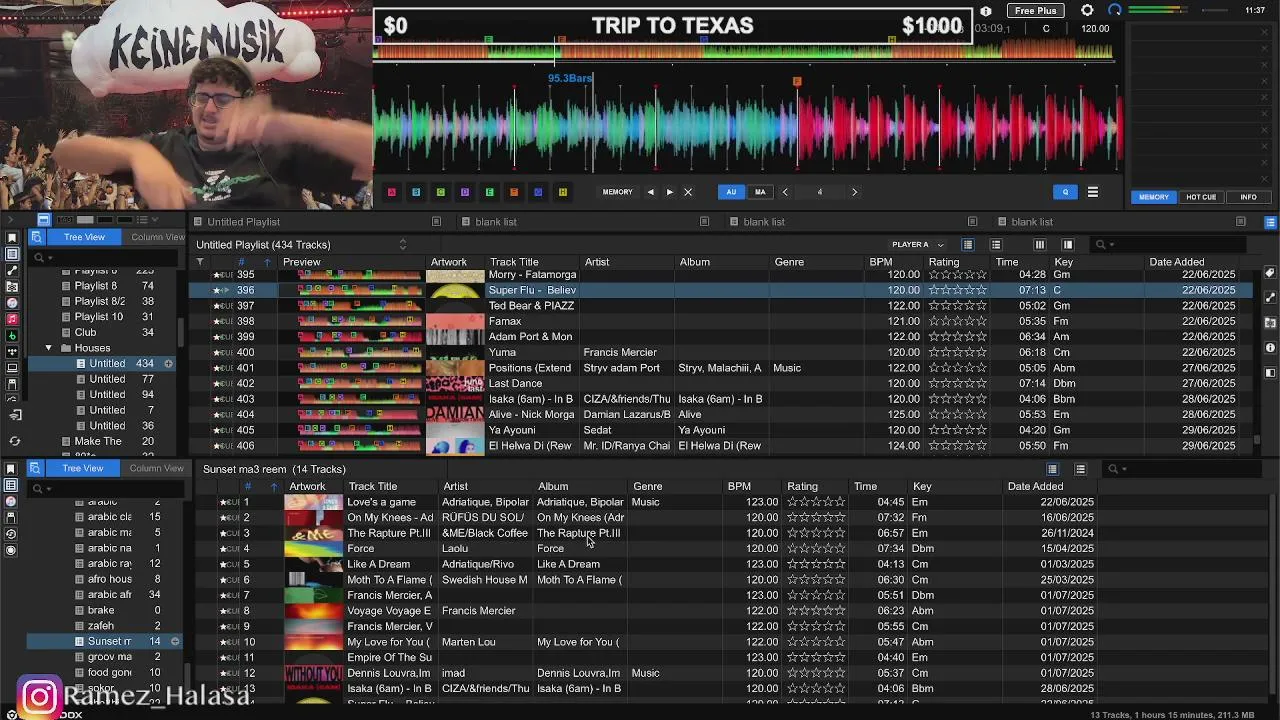Decrease the loop beat count
1280x720 pixels.
(785, 192)
